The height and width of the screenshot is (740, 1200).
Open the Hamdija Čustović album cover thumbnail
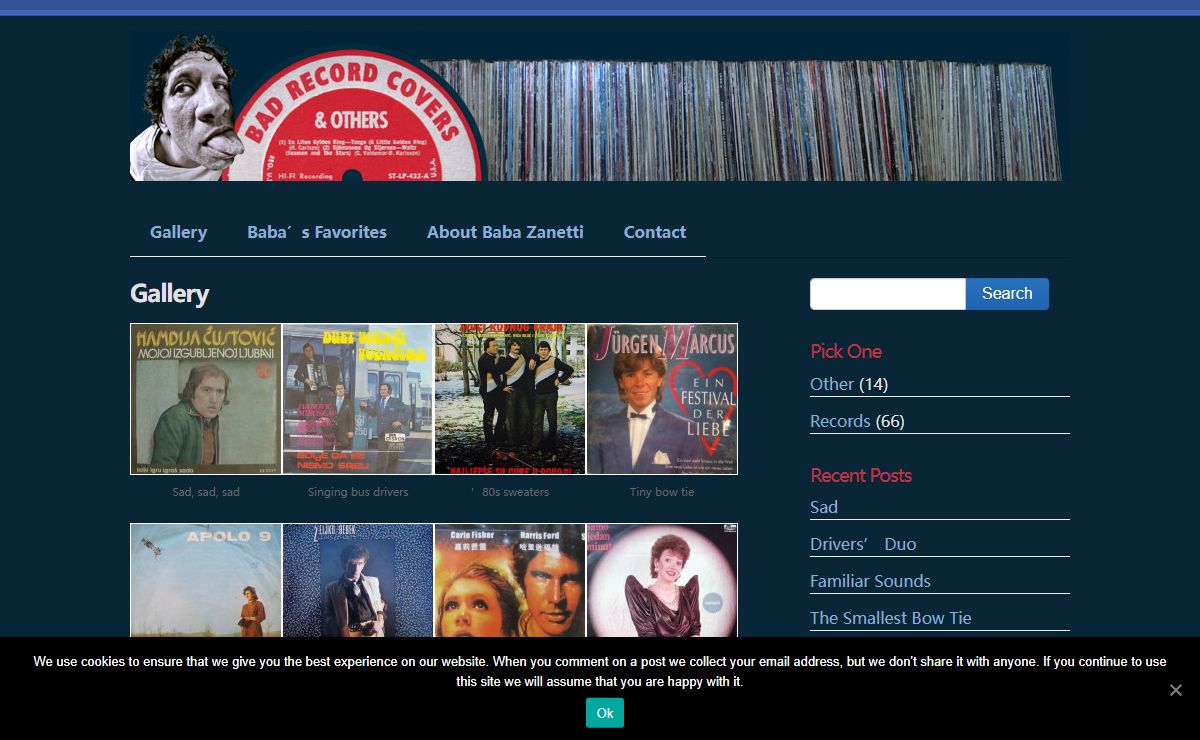pos(206,399)
